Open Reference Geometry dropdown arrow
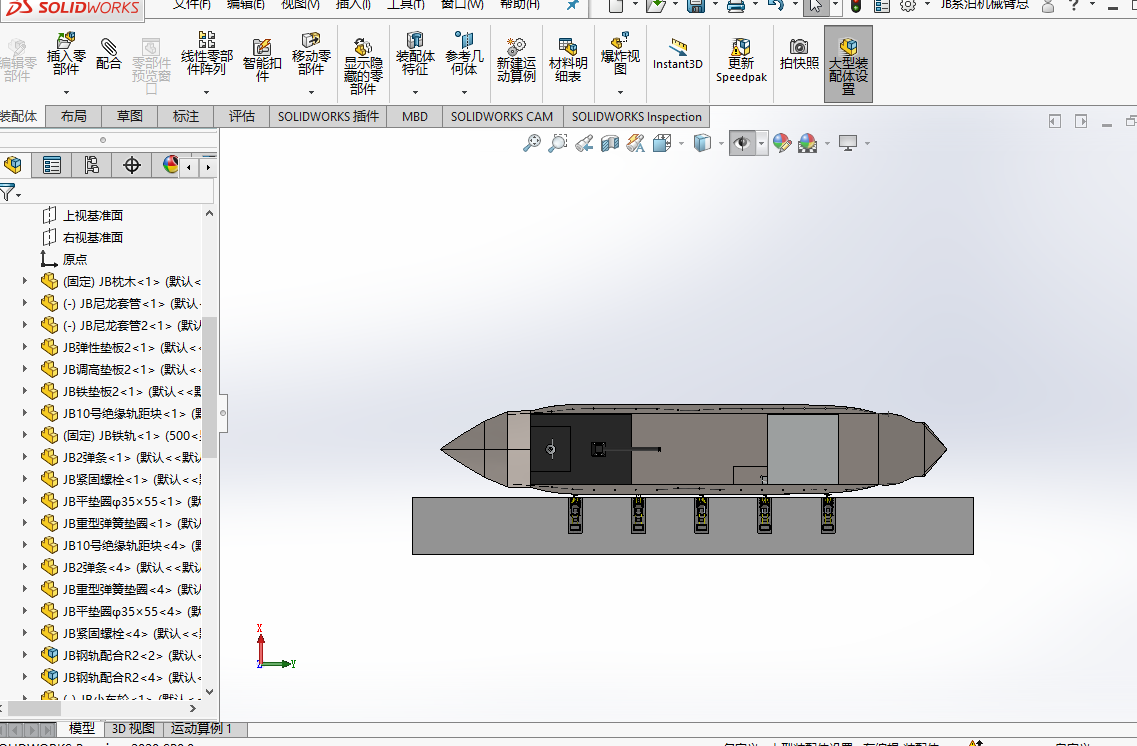 tap(464, 93)
